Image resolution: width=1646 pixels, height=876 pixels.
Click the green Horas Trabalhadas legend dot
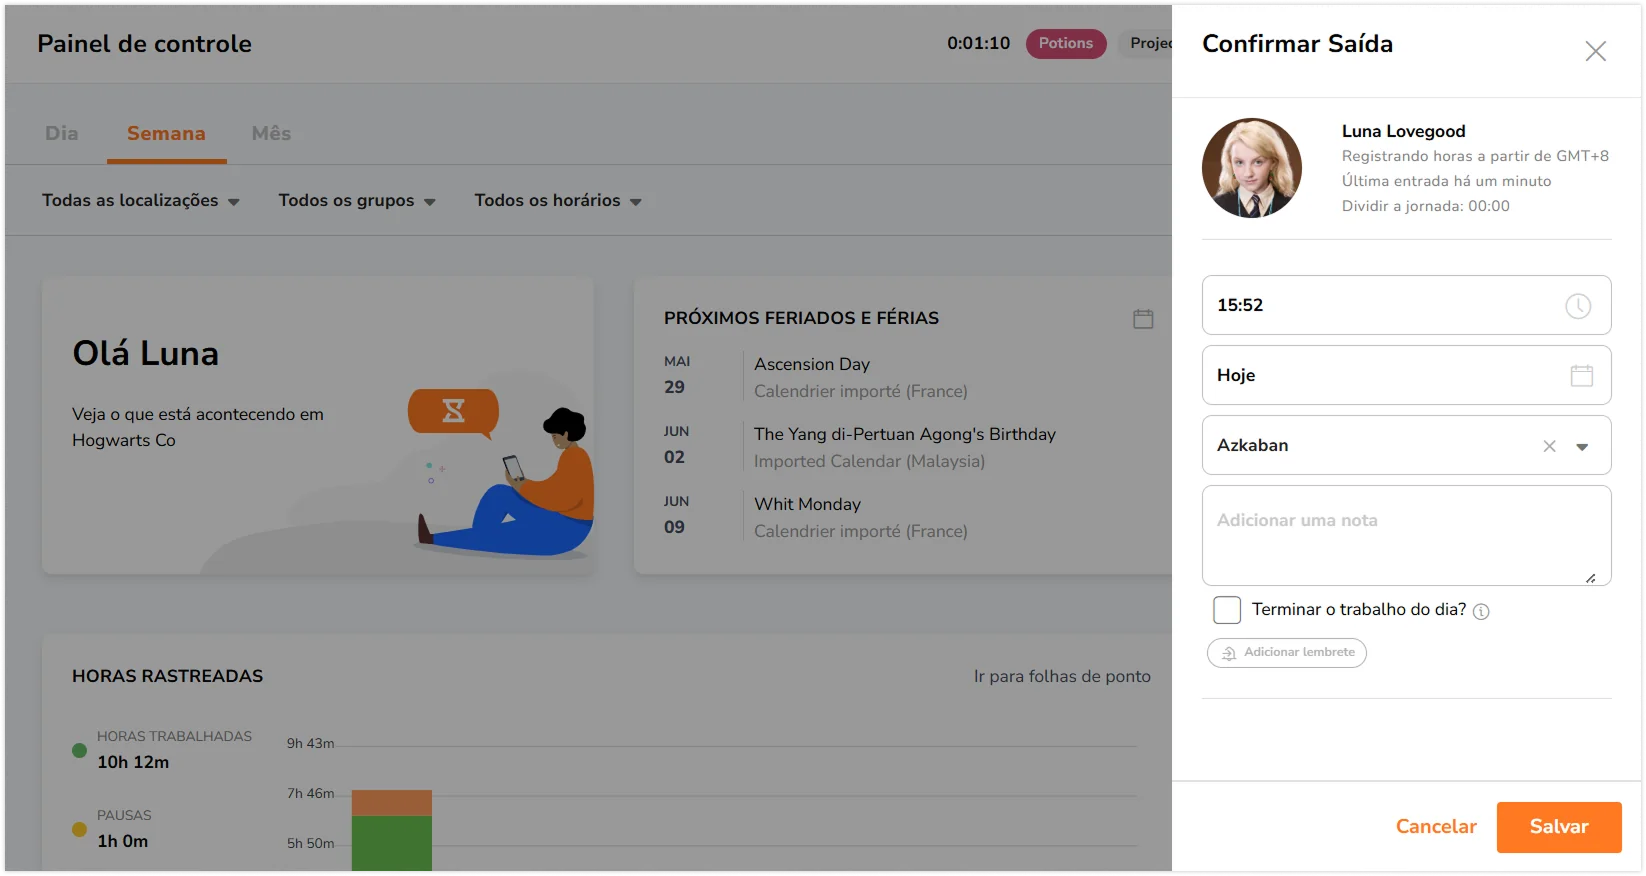(x=79, y=750)
